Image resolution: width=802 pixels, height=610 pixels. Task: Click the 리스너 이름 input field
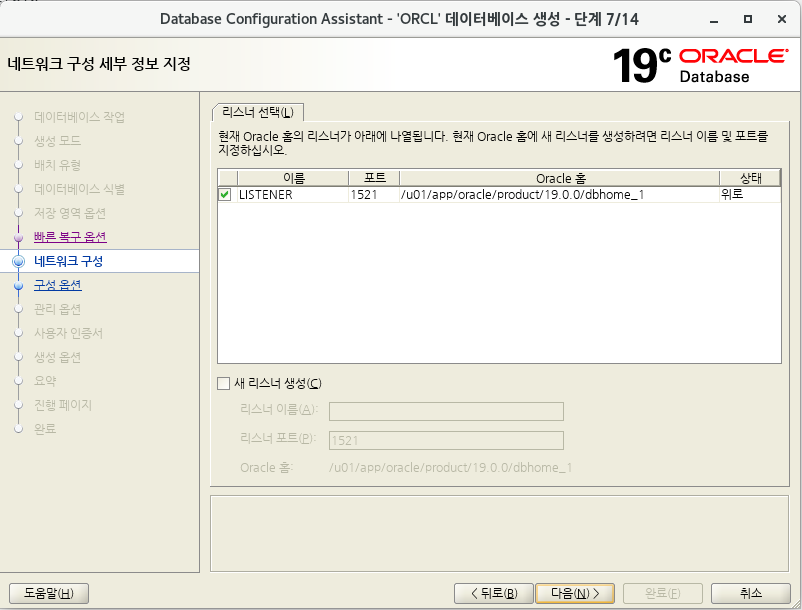(446, 411)
